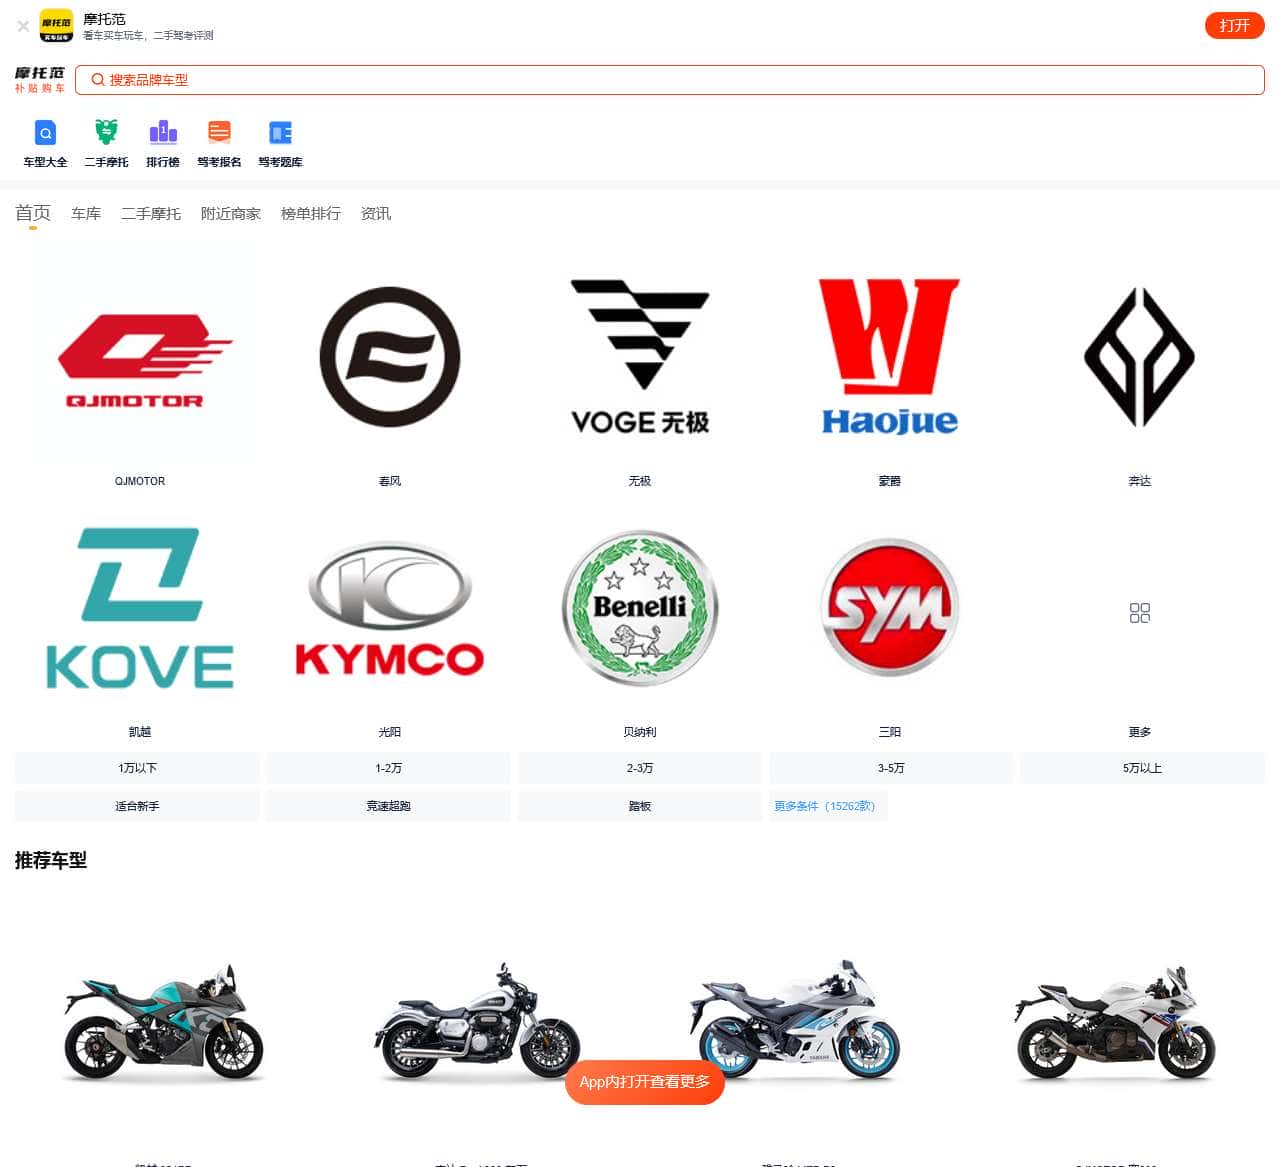This screenshot has width=1280, height=1167.
Task: Choose the 适合新手 filter
Action: (137, 806)
